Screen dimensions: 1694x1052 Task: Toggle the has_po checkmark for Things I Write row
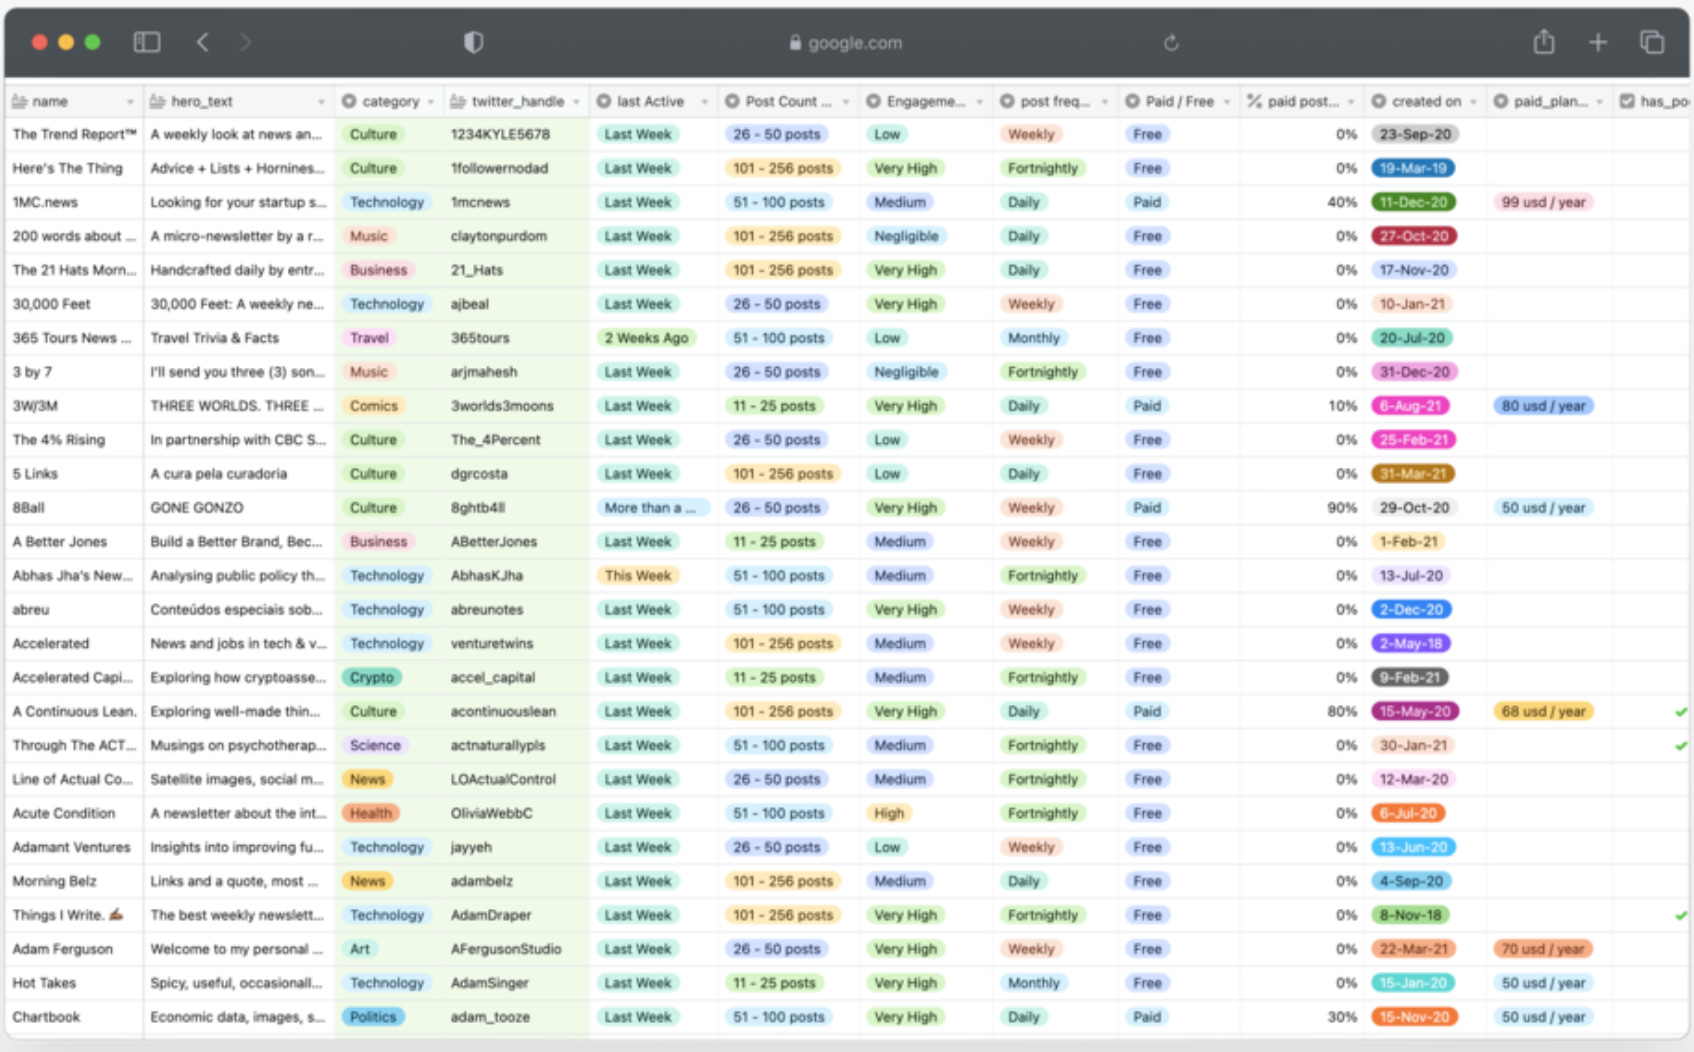click(x=1681, y=916)
